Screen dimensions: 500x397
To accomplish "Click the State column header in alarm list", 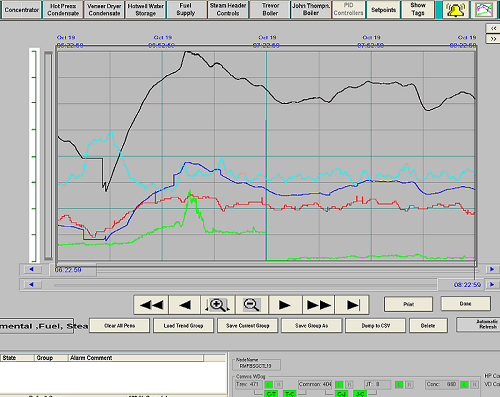I will tap(17, 358).
